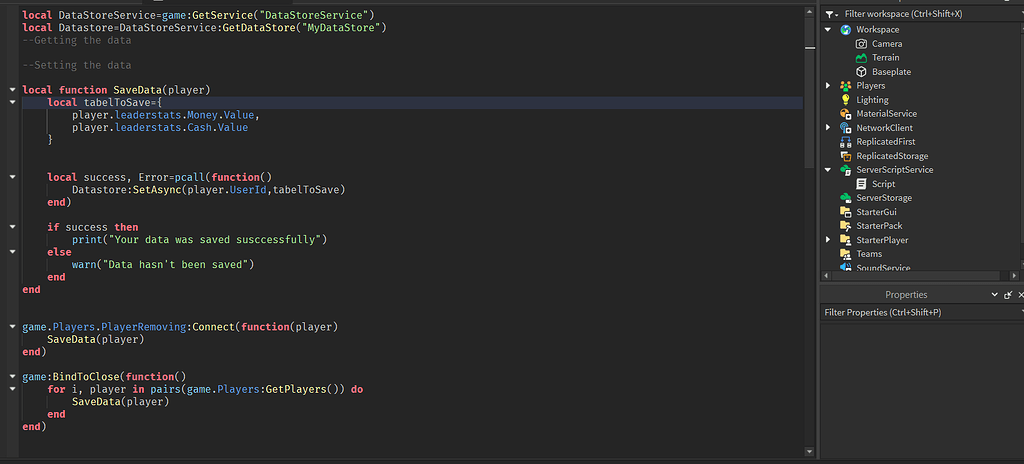
Task: Select StarterGui in the Explorer tree
Action: [876, 212]
